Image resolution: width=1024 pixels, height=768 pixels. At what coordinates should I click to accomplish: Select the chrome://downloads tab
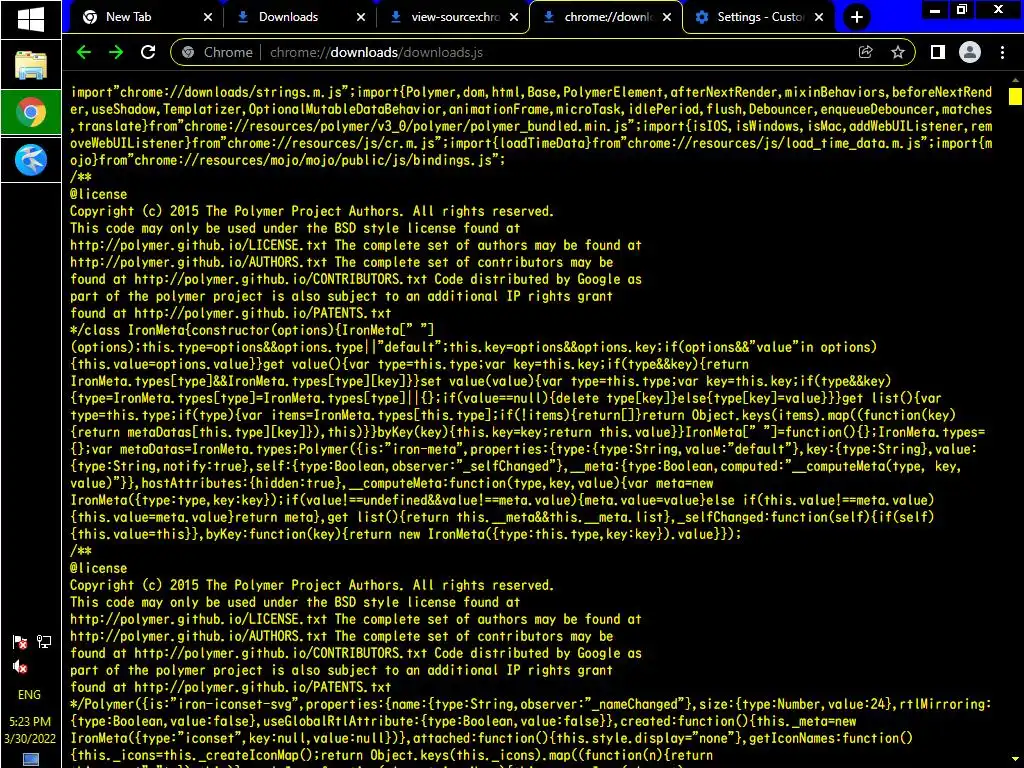607,17
